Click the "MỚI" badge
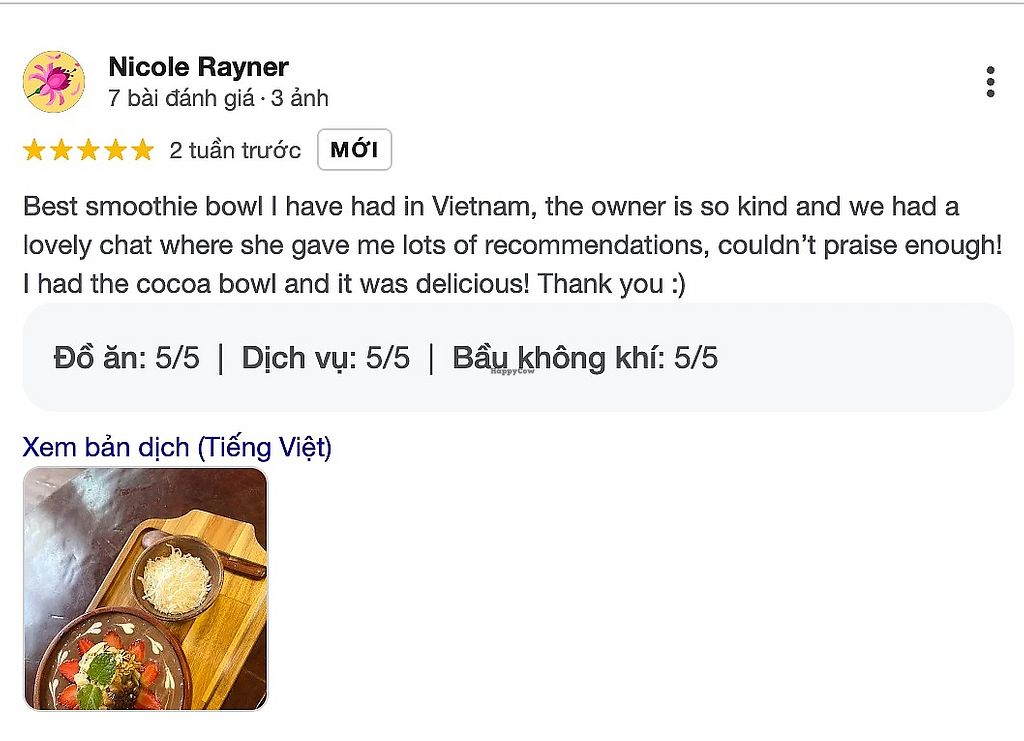The height and width of the screenshot is (741, 1024). coord(354,151)
